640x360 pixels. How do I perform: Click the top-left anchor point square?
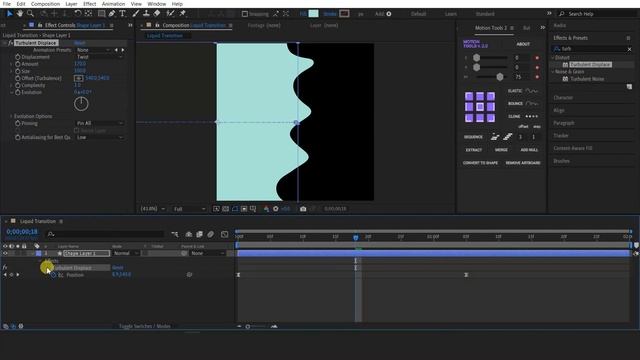[469, 96]
